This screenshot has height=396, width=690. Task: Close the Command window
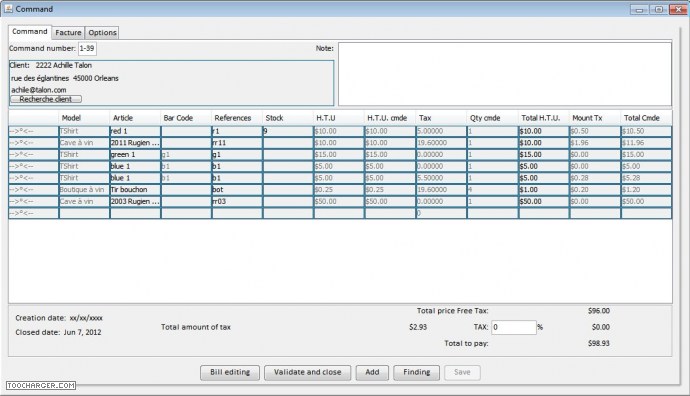[x=678, y=9]
